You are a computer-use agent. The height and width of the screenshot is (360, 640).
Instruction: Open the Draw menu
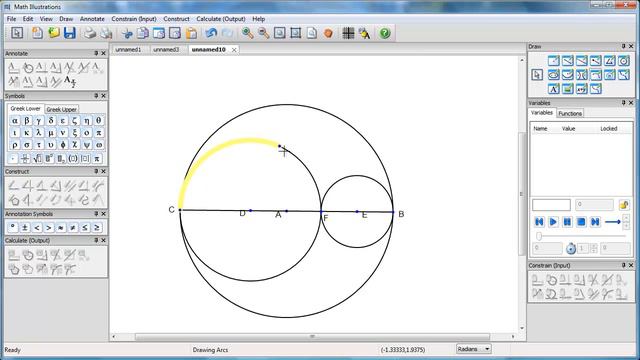tap(66, 19)
